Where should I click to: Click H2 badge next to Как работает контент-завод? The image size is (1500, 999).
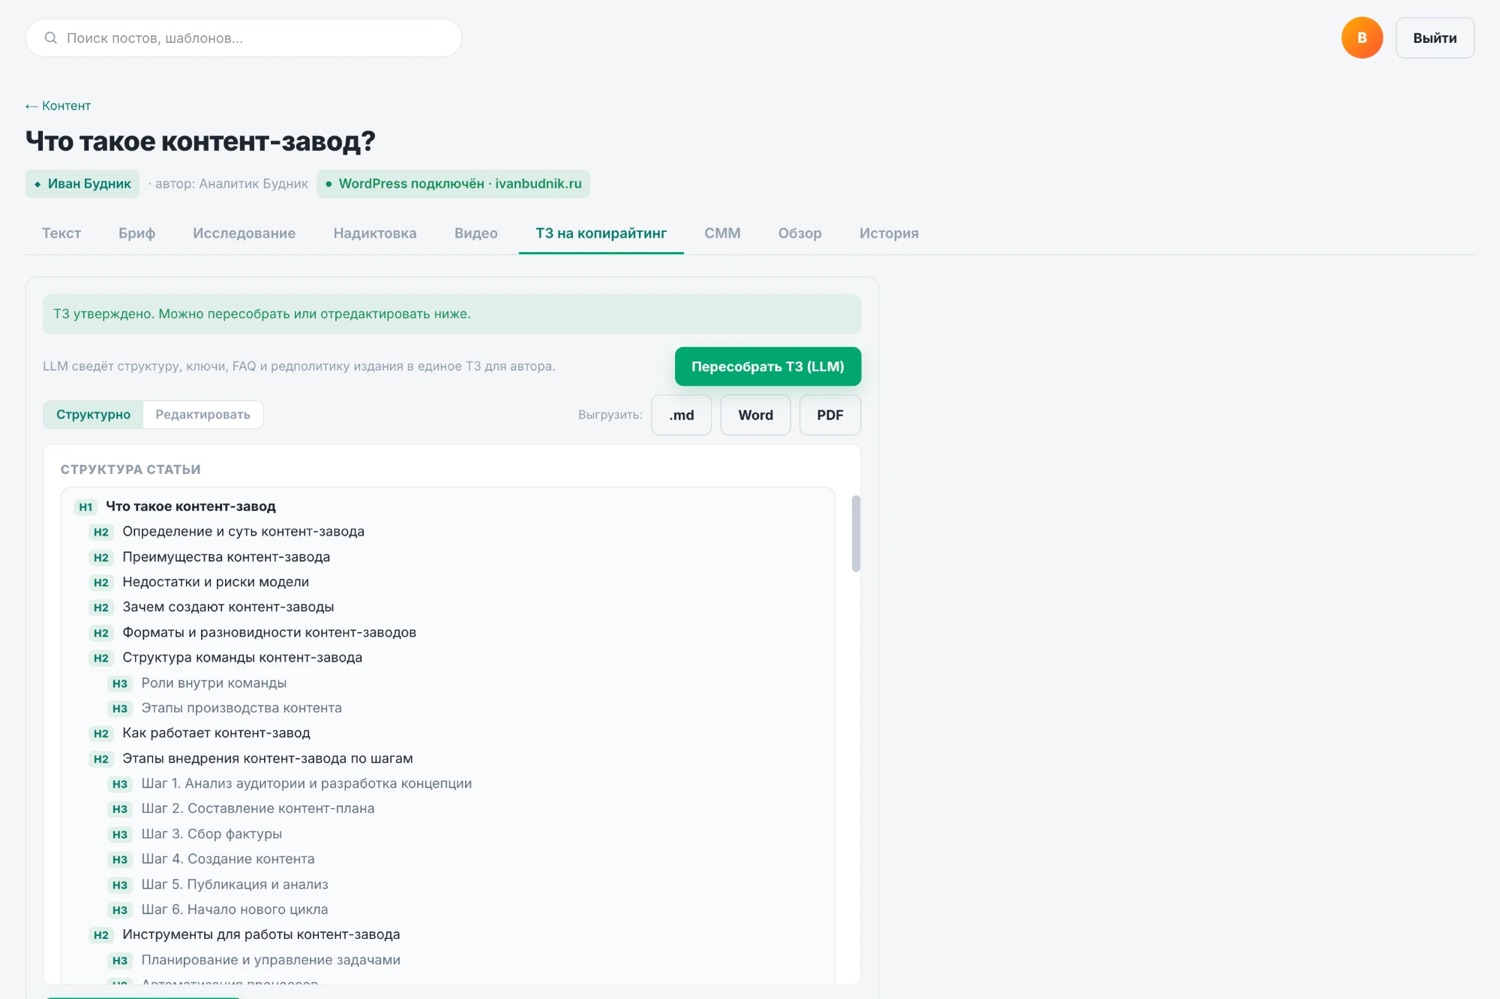pyautogui.click(x=101, y=733)
